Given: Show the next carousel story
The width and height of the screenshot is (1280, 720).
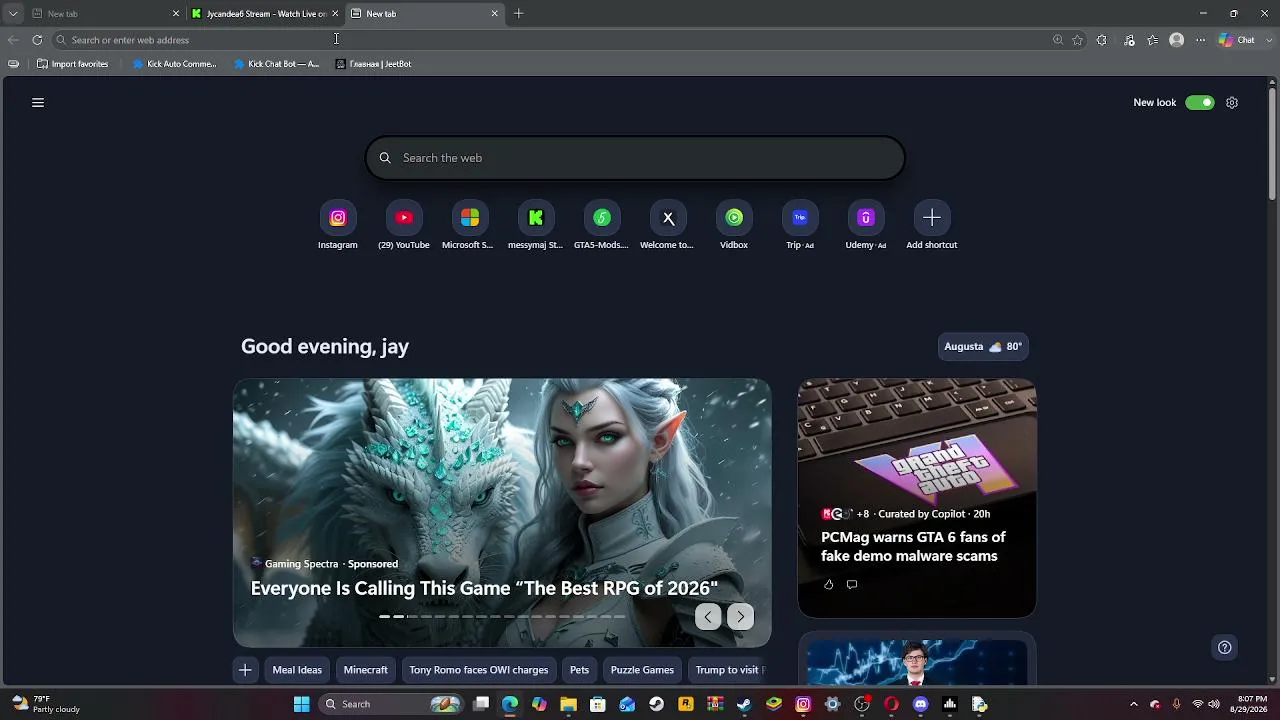Looking at the screenshot, I should (x=740, y=617).
